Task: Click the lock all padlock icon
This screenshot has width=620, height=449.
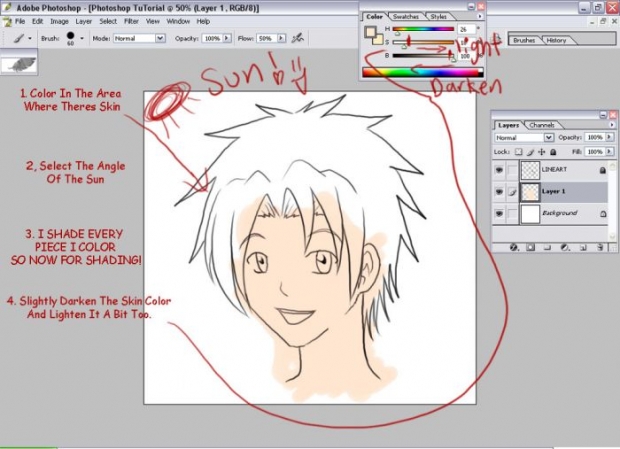Action: click(x=553, y=152)
